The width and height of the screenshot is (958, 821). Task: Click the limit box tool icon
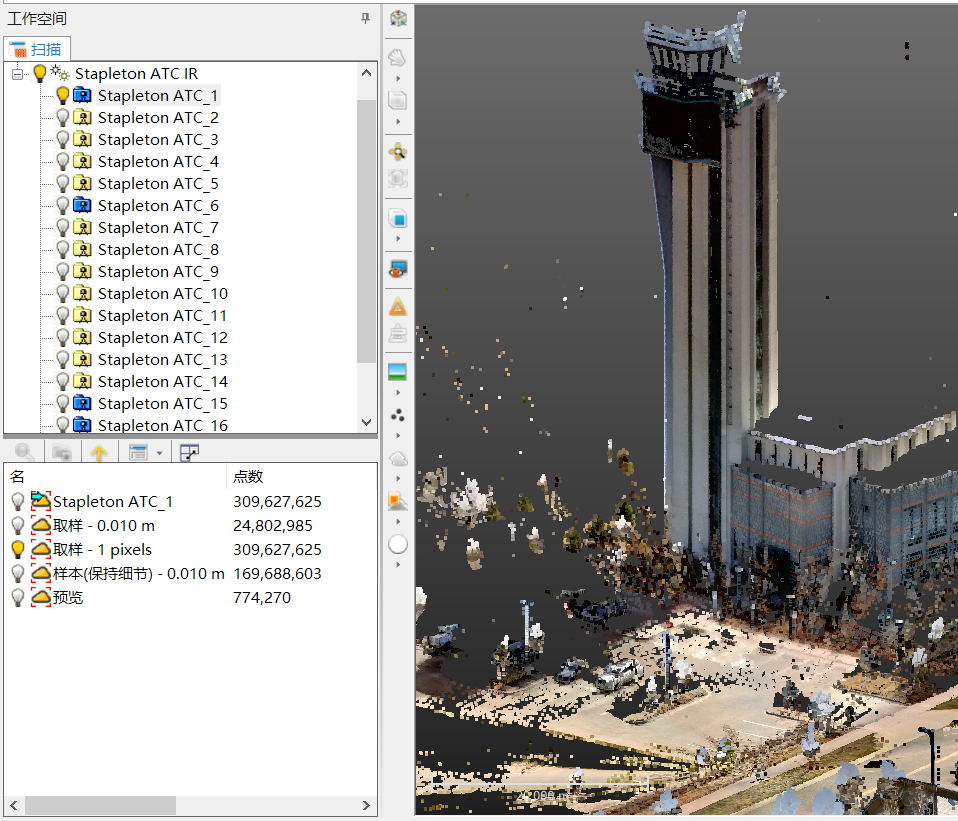[397, 180]
